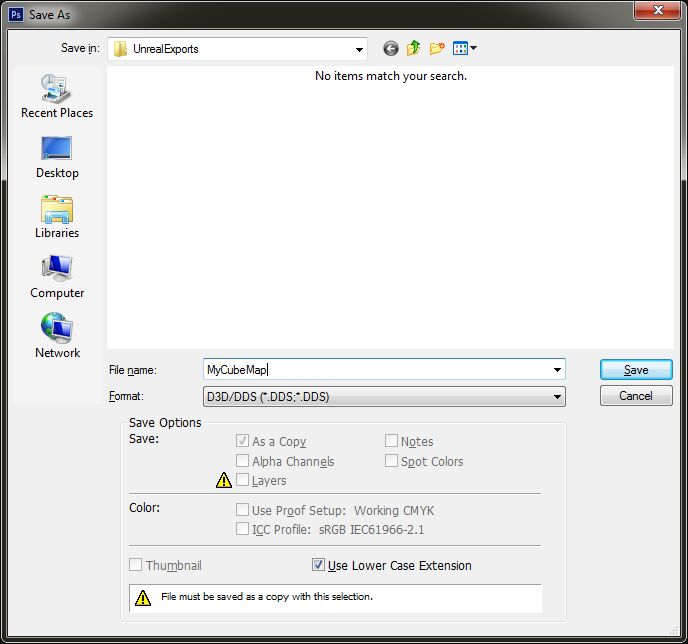Enable the Spot Colors checkbox

[x=391, y=461]
